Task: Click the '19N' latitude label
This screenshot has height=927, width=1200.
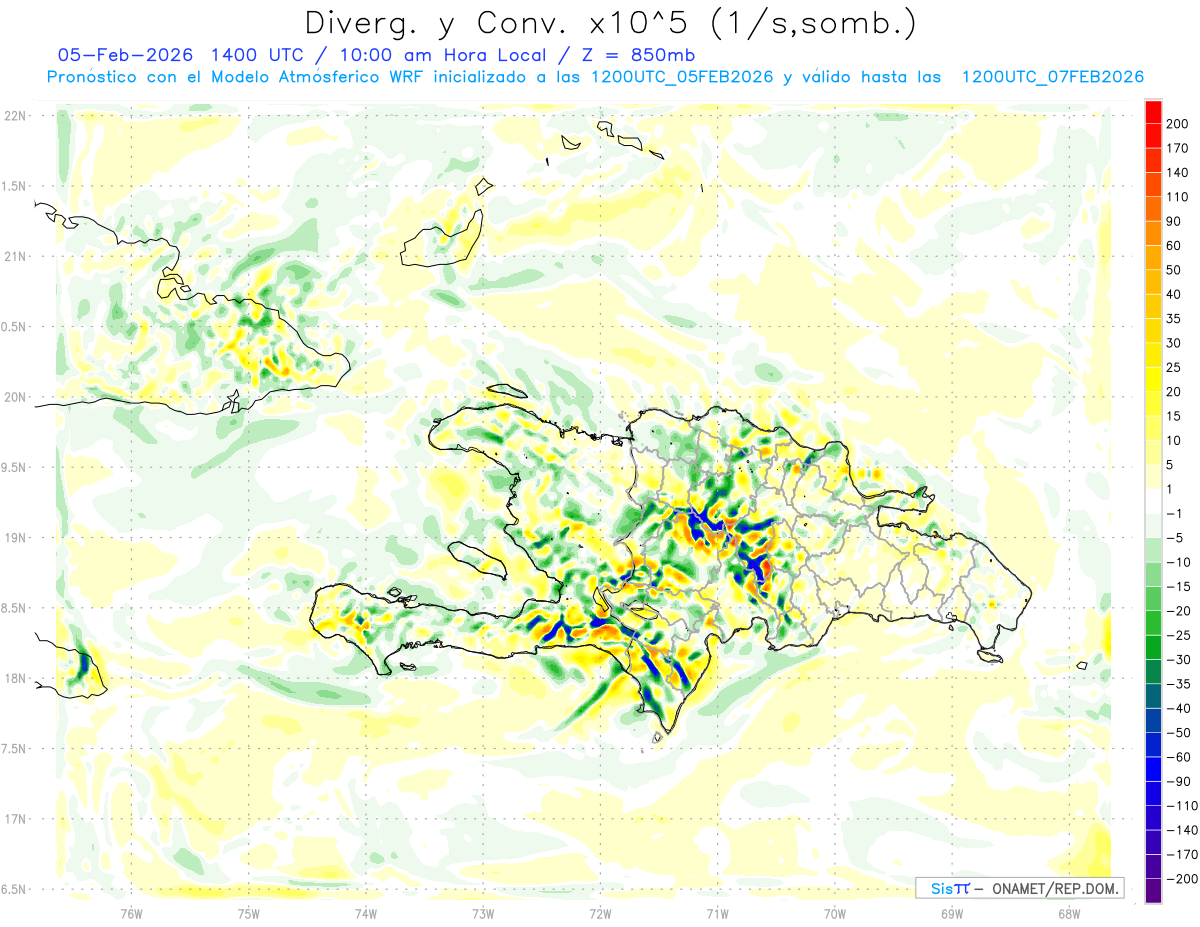Action: coord(15,538)
